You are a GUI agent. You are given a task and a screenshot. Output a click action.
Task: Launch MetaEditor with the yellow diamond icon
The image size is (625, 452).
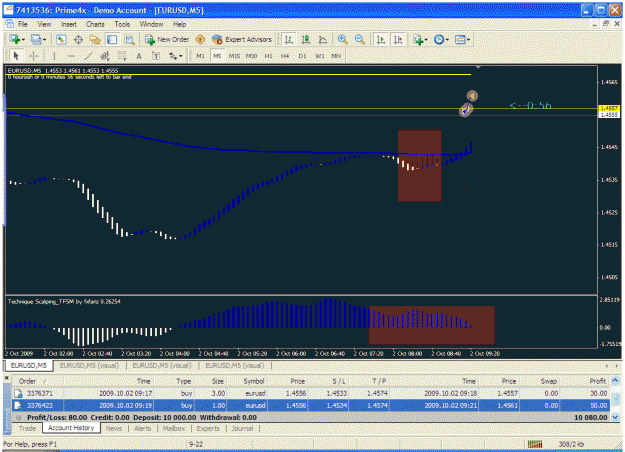(200, 39)
